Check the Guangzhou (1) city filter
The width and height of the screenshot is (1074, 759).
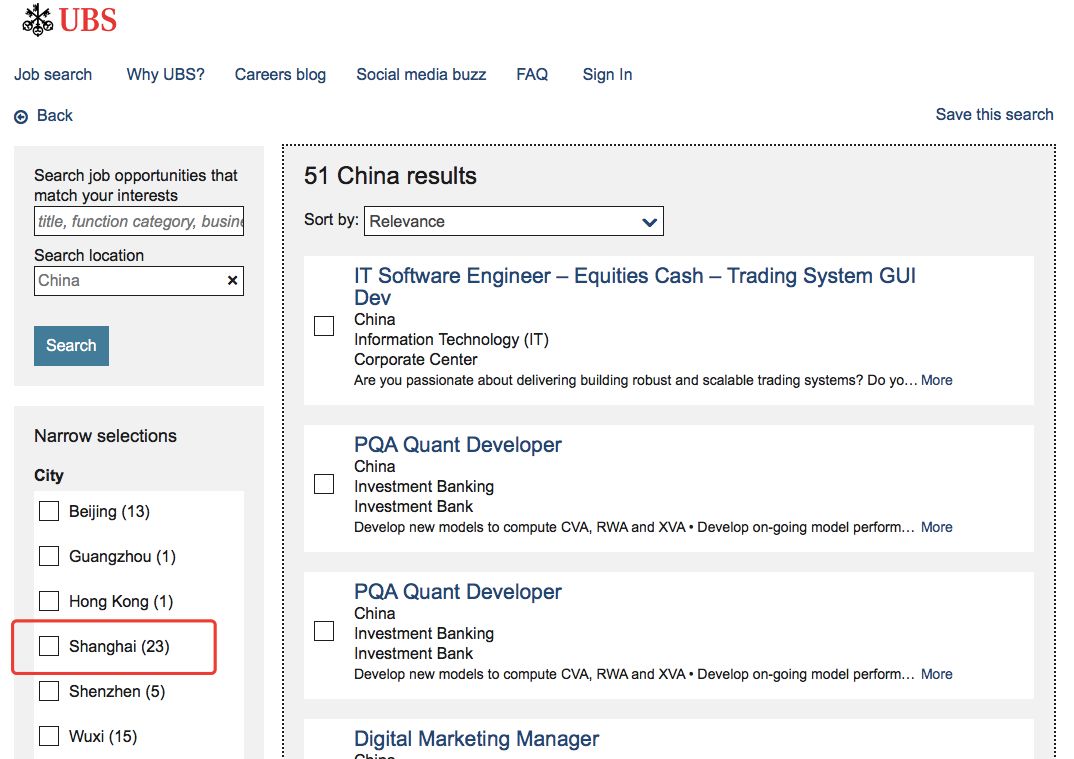click(x=49, y=556)
